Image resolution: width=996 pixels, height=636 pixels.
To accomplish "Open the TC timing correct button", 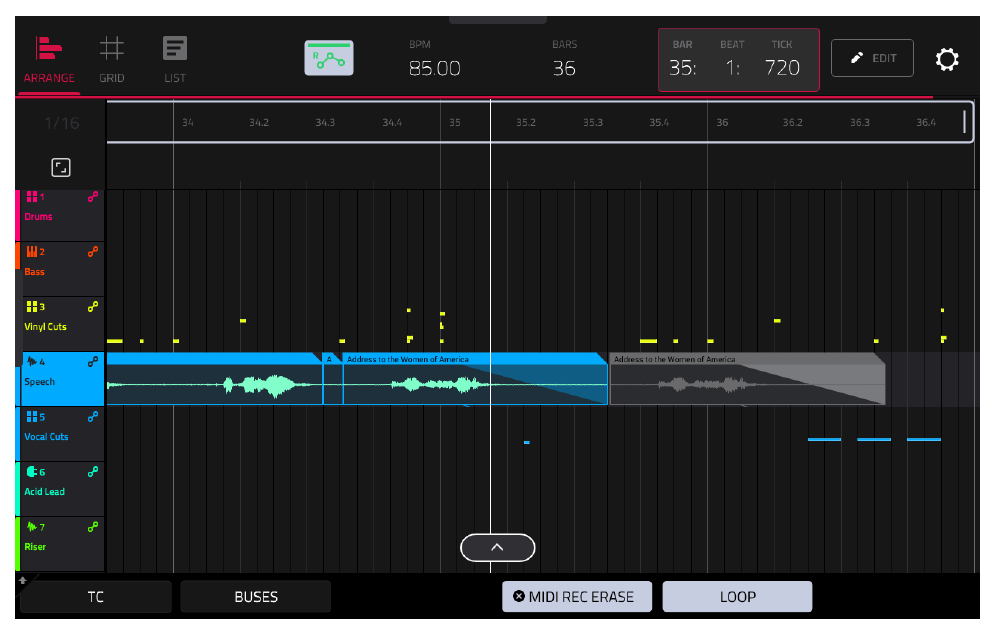I will [x=95, y=597].
